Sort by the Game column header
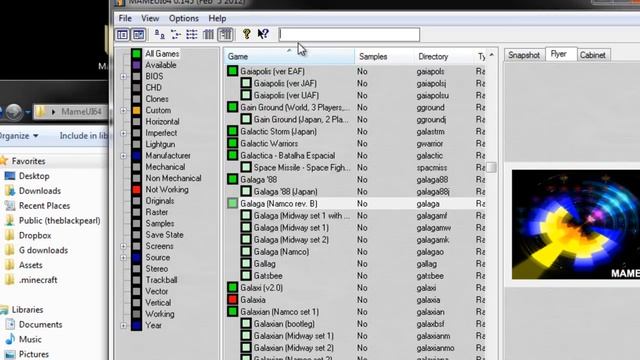The image size is (640, 360). tap(289, 56)
